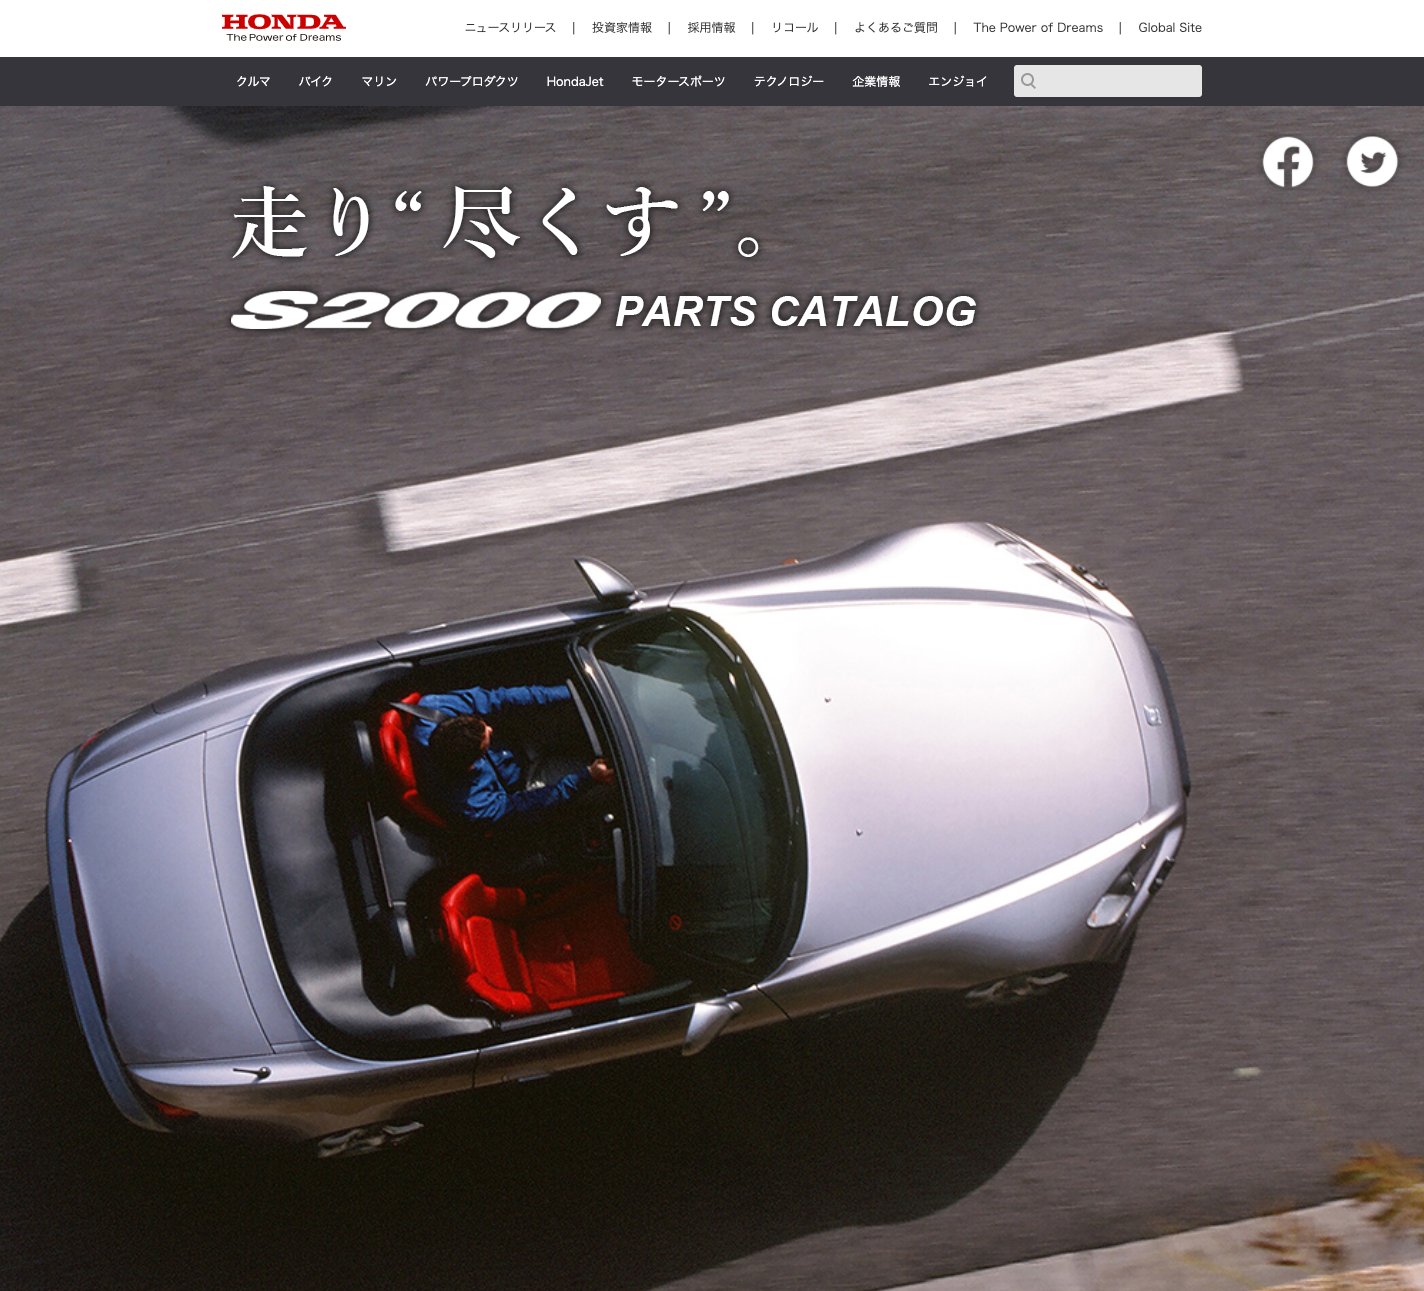Screen dimensions: 1424x1291
Task: Open the ニュースリリース link
Action: pyautogui.click(x=509, y=28)
